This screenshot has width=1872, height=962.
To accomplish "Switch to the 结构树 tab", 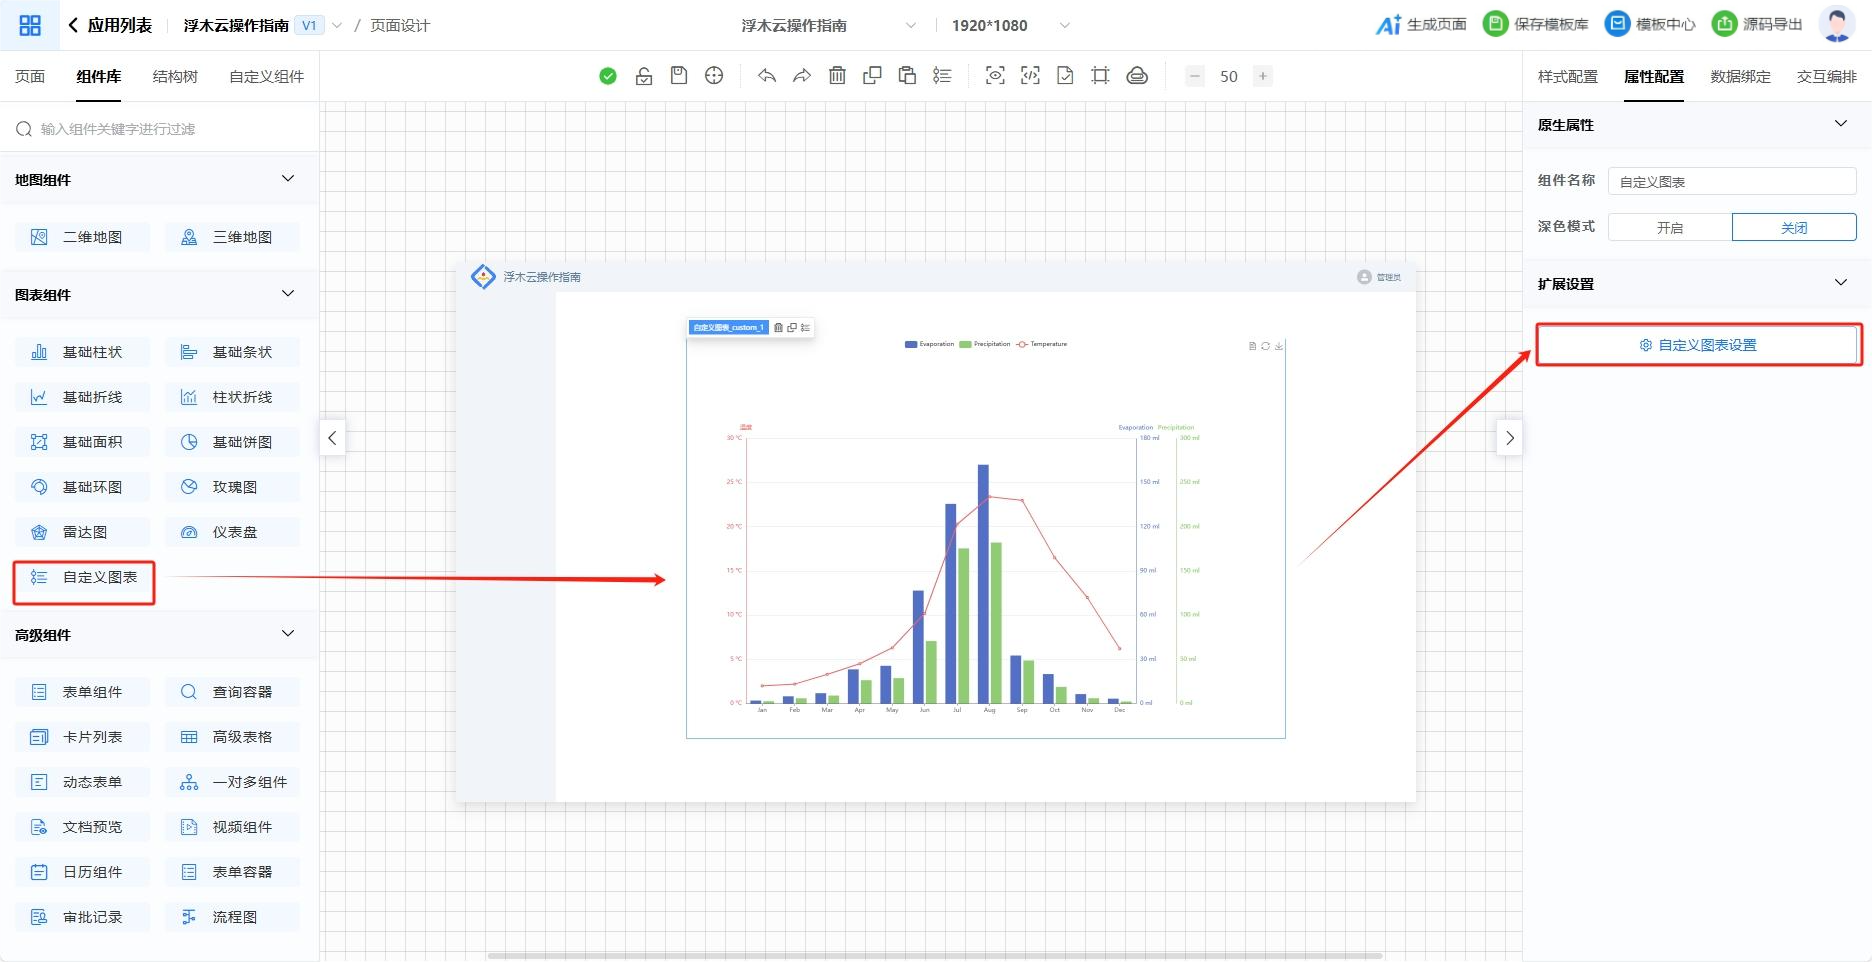I will 175,76.
